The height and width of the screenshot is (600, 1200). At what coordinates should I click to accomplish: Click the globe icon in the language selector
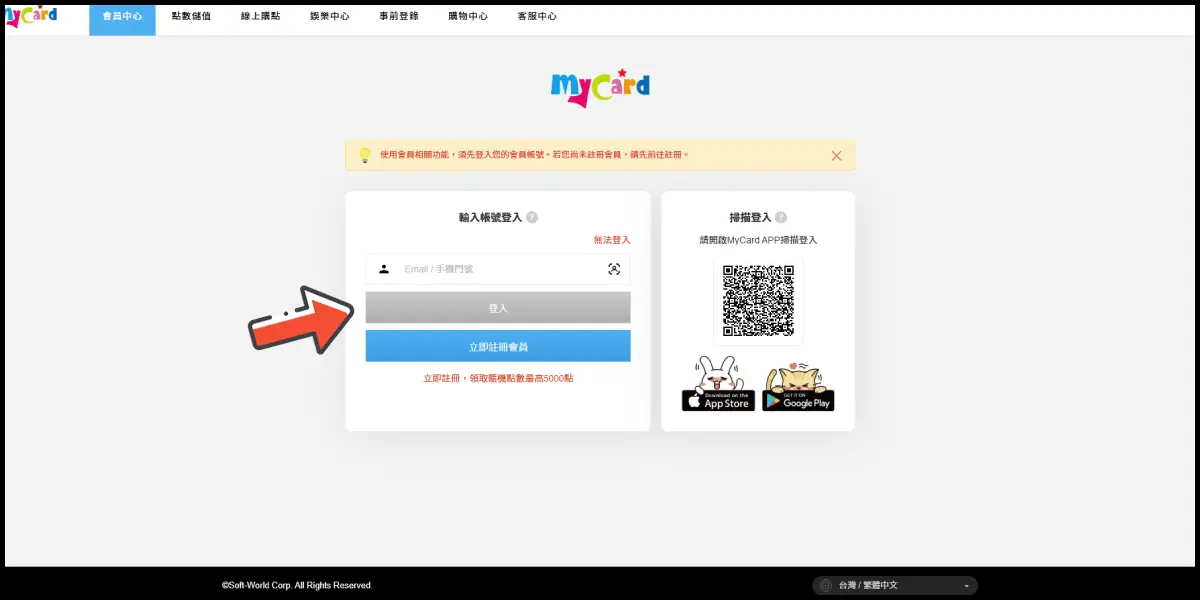826,585
